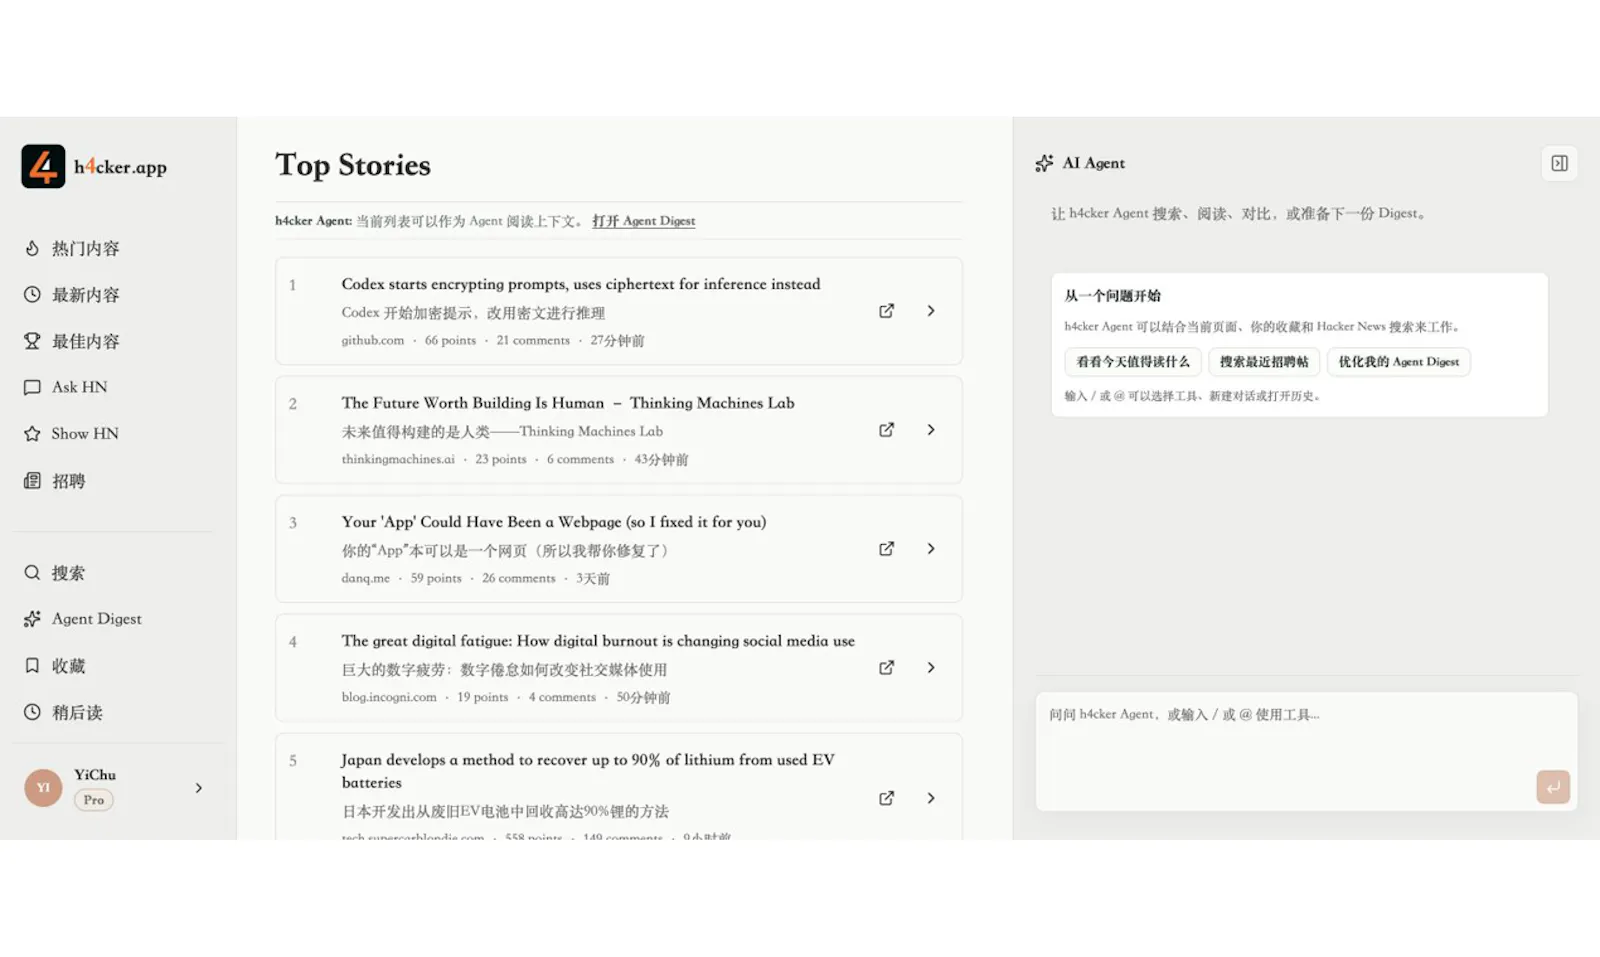Click the h4cker.app logo icon
This screenshot has width=1600, height=957.
pos(43,166)
